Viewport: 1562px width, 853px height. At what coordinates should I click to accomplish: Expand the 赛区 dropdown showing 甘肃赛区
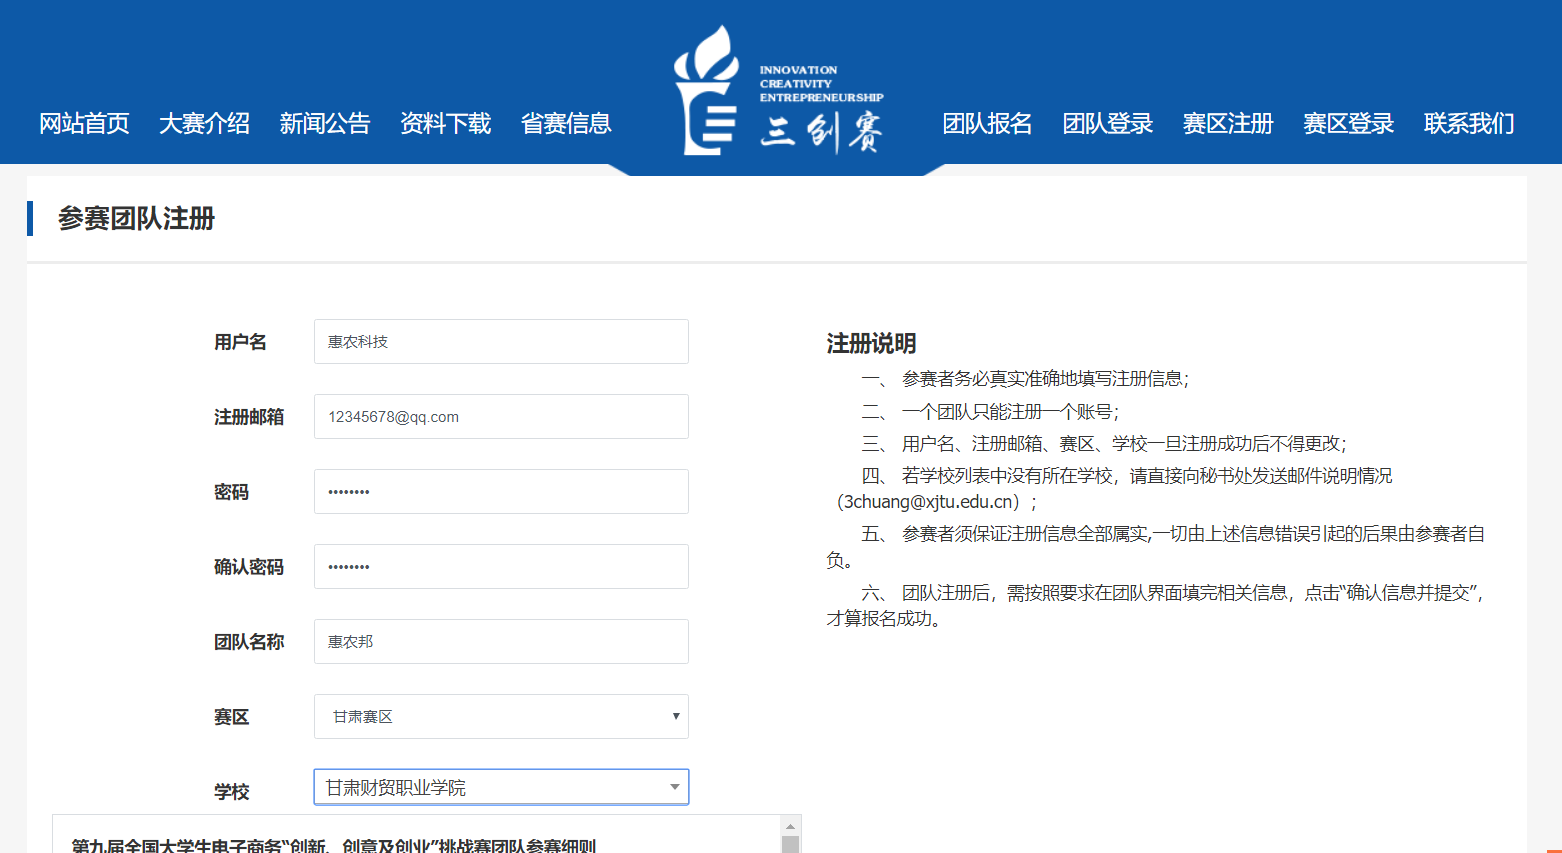(501, 717)
